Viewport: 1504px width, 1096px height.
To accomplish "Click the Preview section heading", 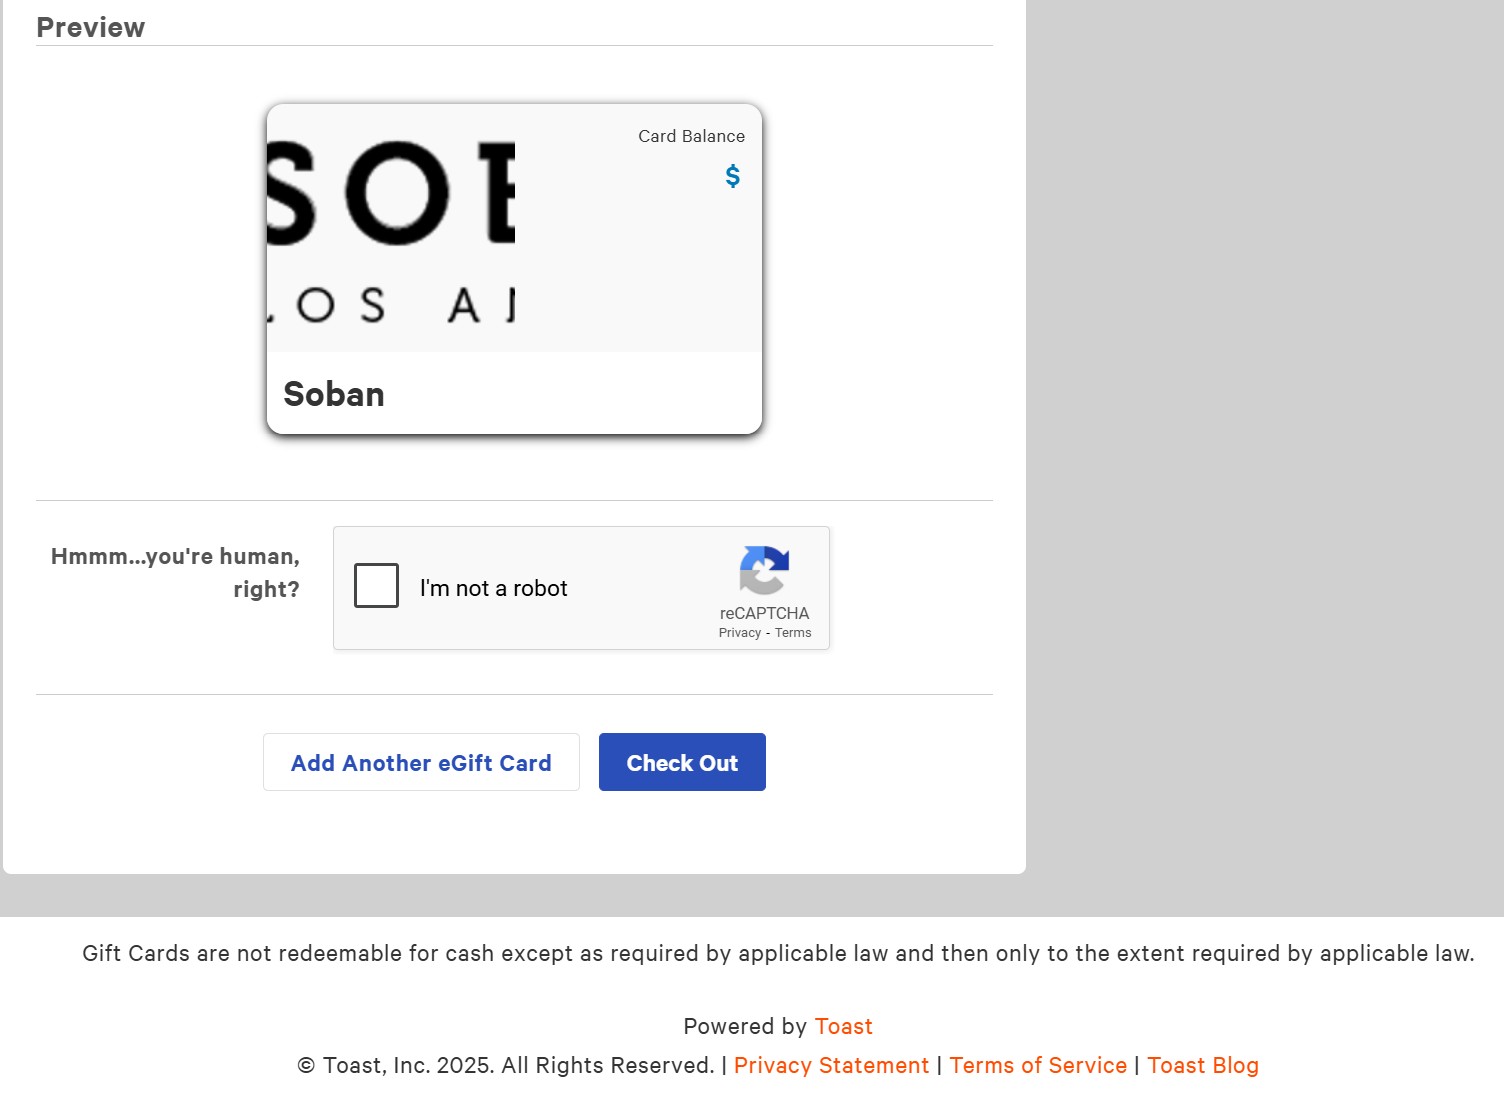I will pos(91,28).
